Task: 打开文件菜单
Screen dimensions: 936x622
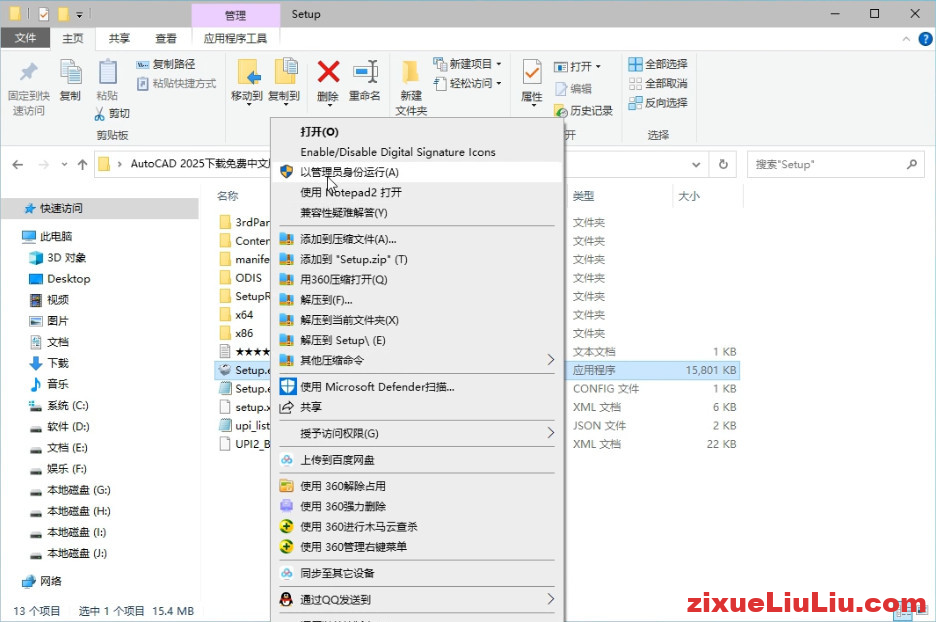Action: (25, 36)
